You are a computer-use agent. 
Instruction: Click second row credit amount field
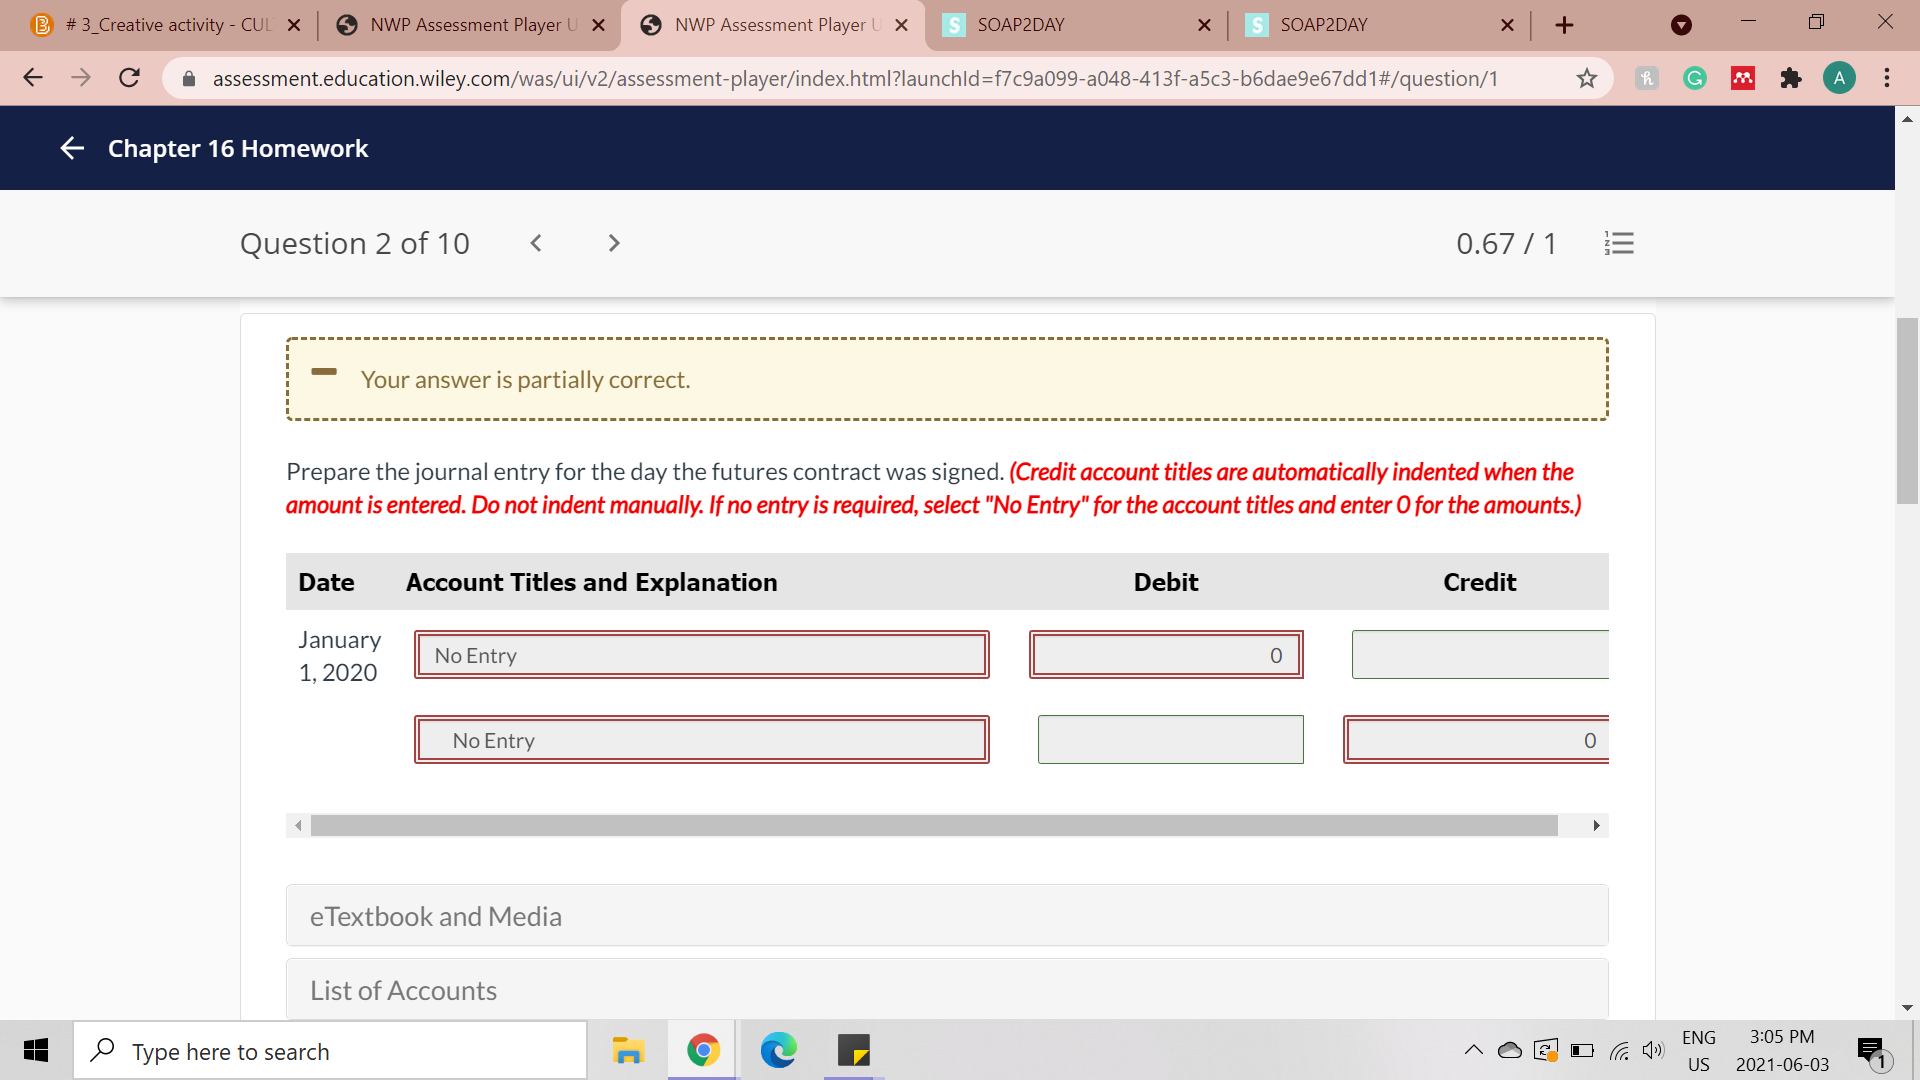pyautogui.click(x=1475, y=740)
